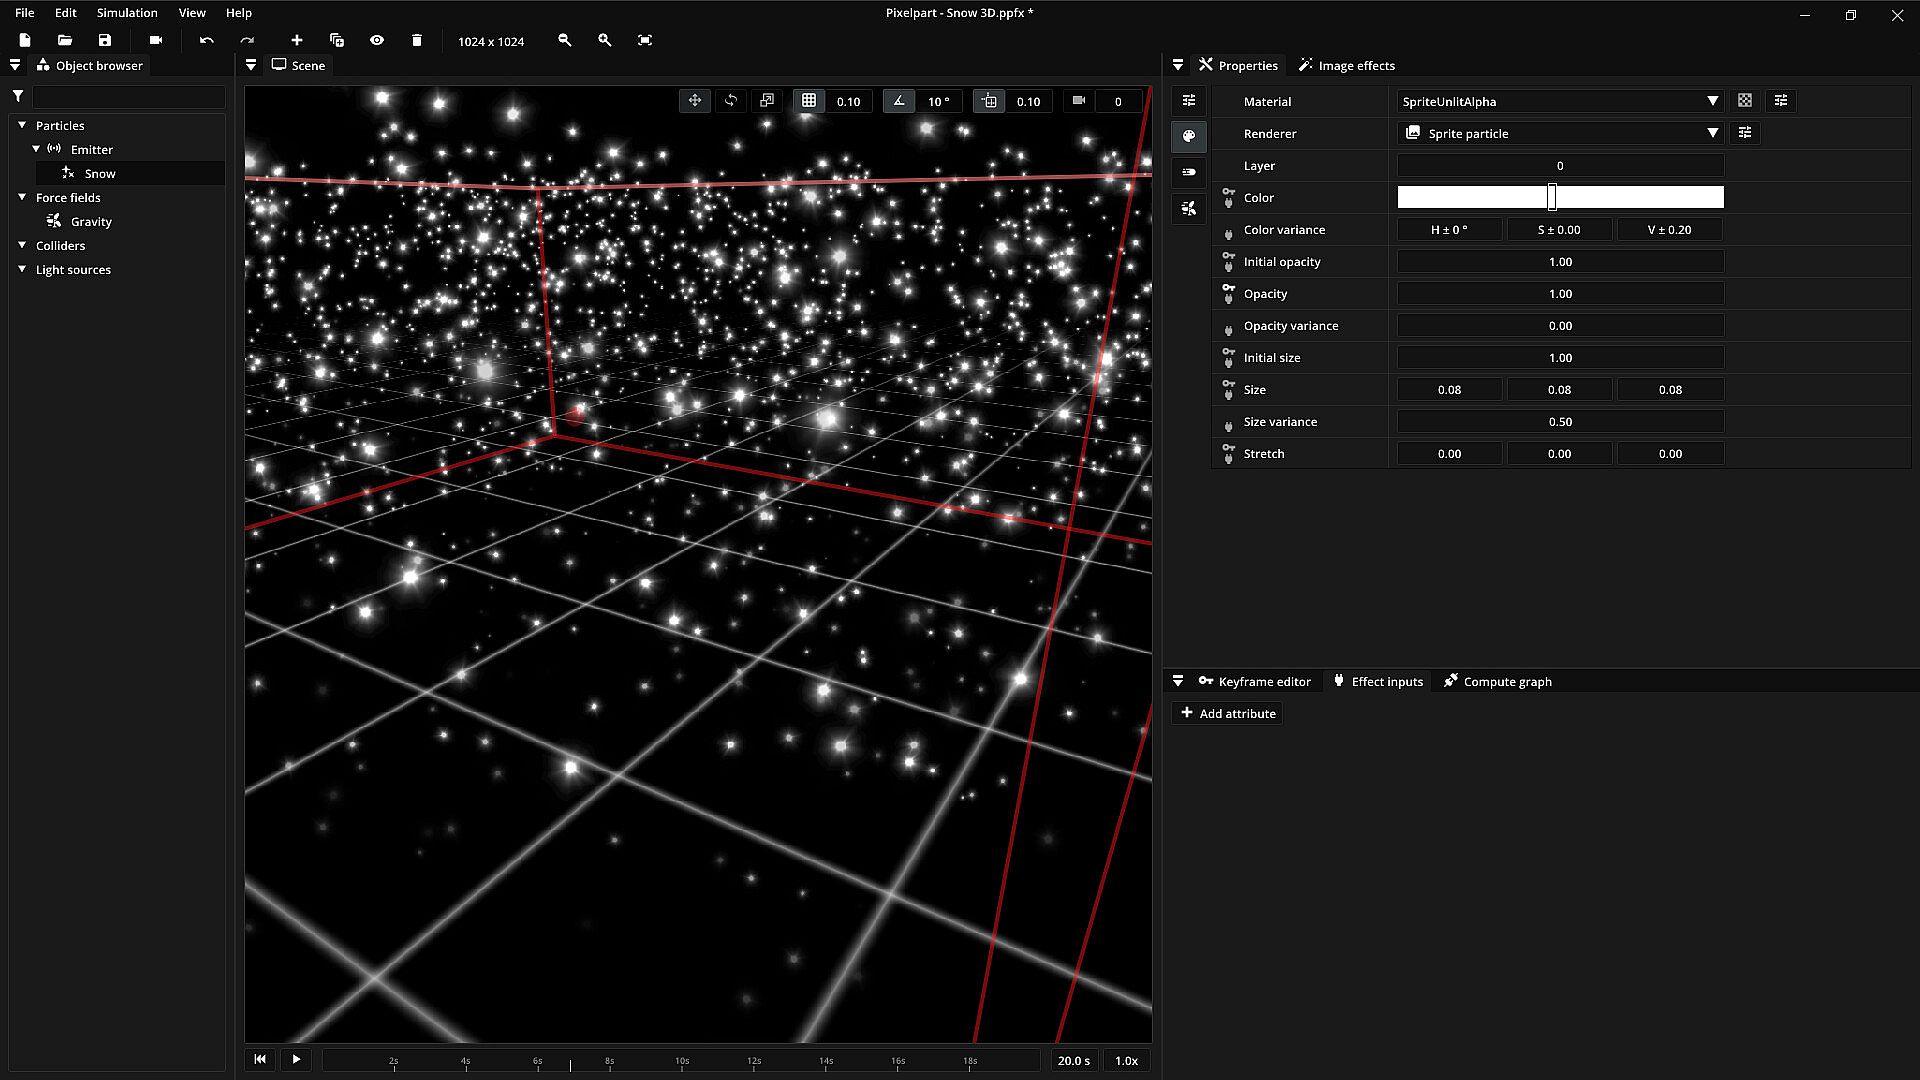Click the Size variance input field
The height and width of the screenshot is (1080, 1920).
[x=1559, y=422]
